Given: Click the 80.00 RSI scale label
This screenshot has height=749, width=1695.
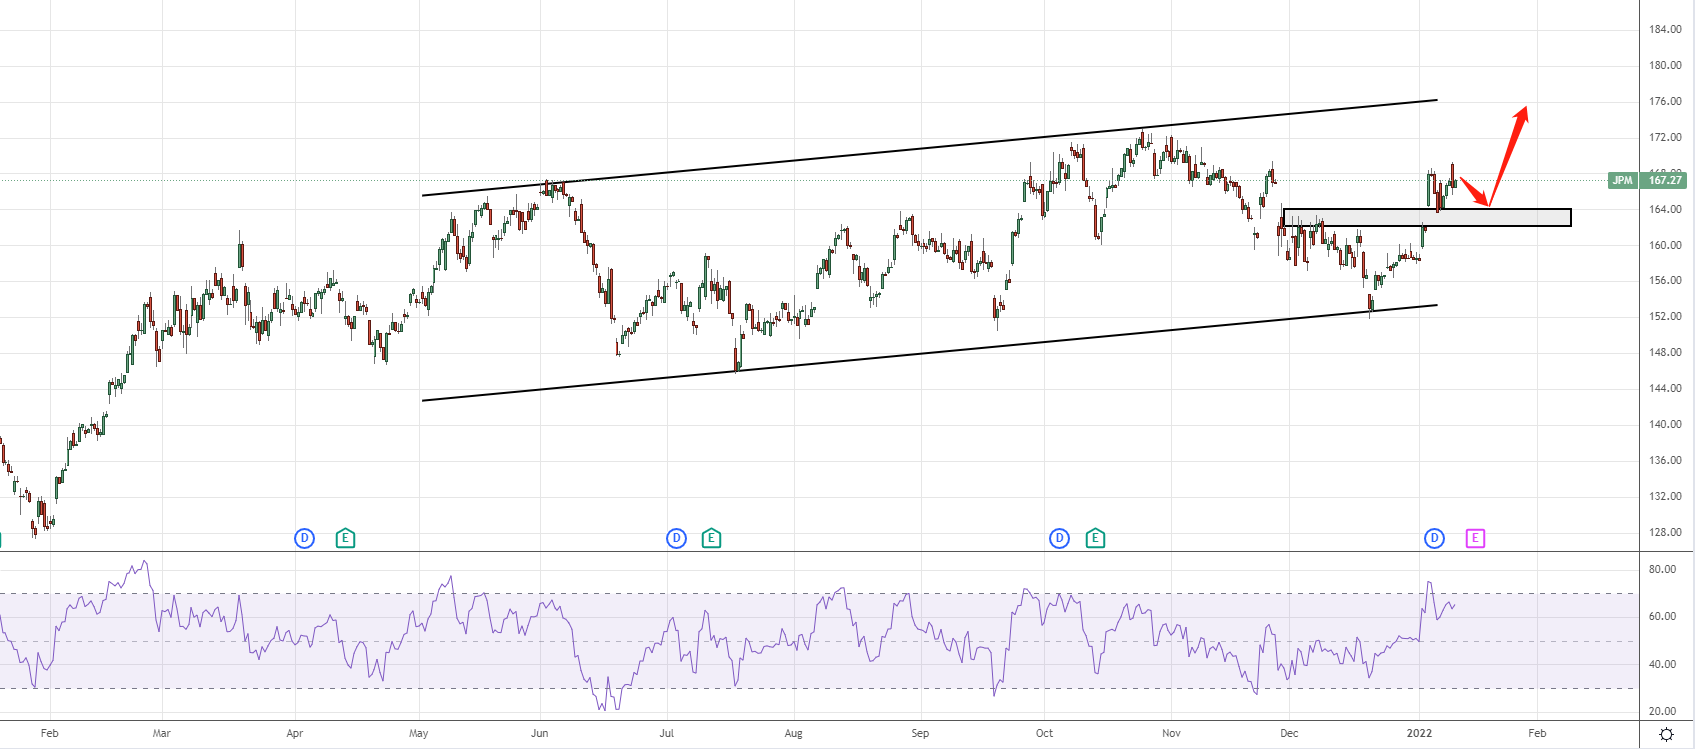Looking at the screenshot, I should pos(1662,570).
